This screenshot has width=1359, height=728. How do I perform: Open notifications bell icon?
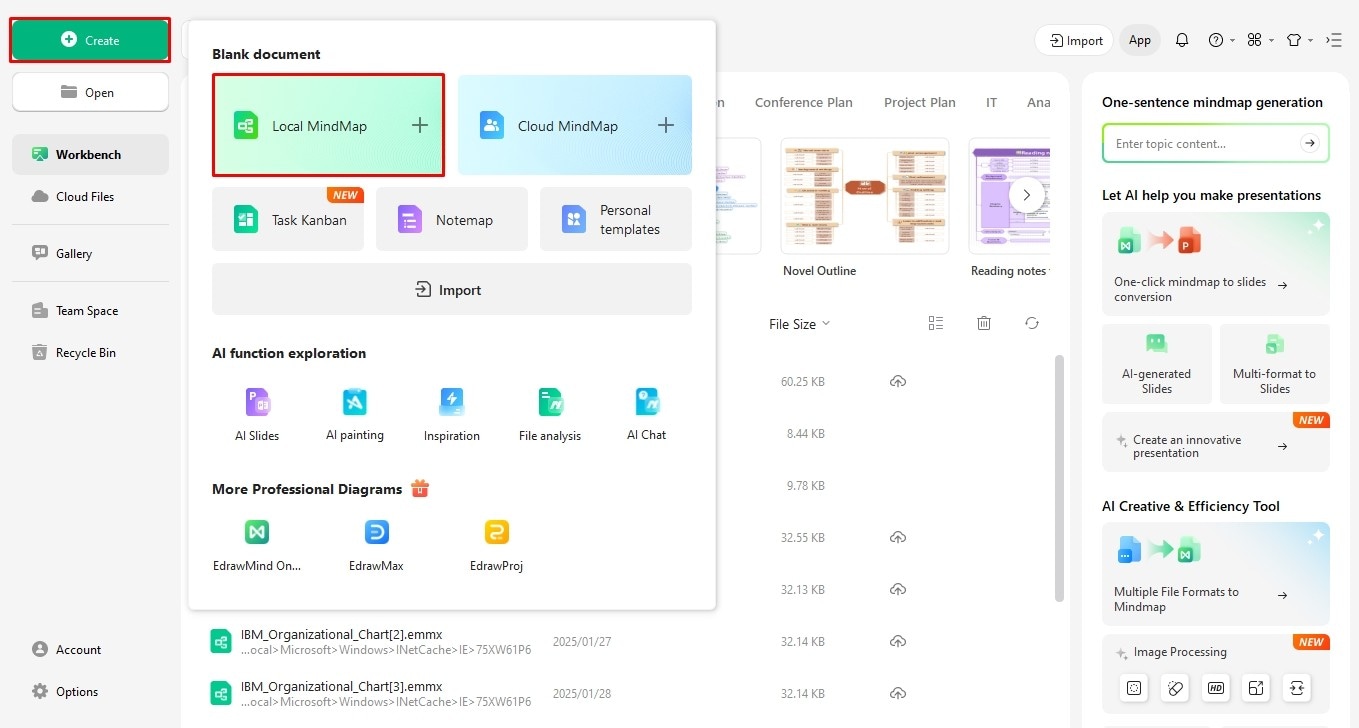(1182, 40)
